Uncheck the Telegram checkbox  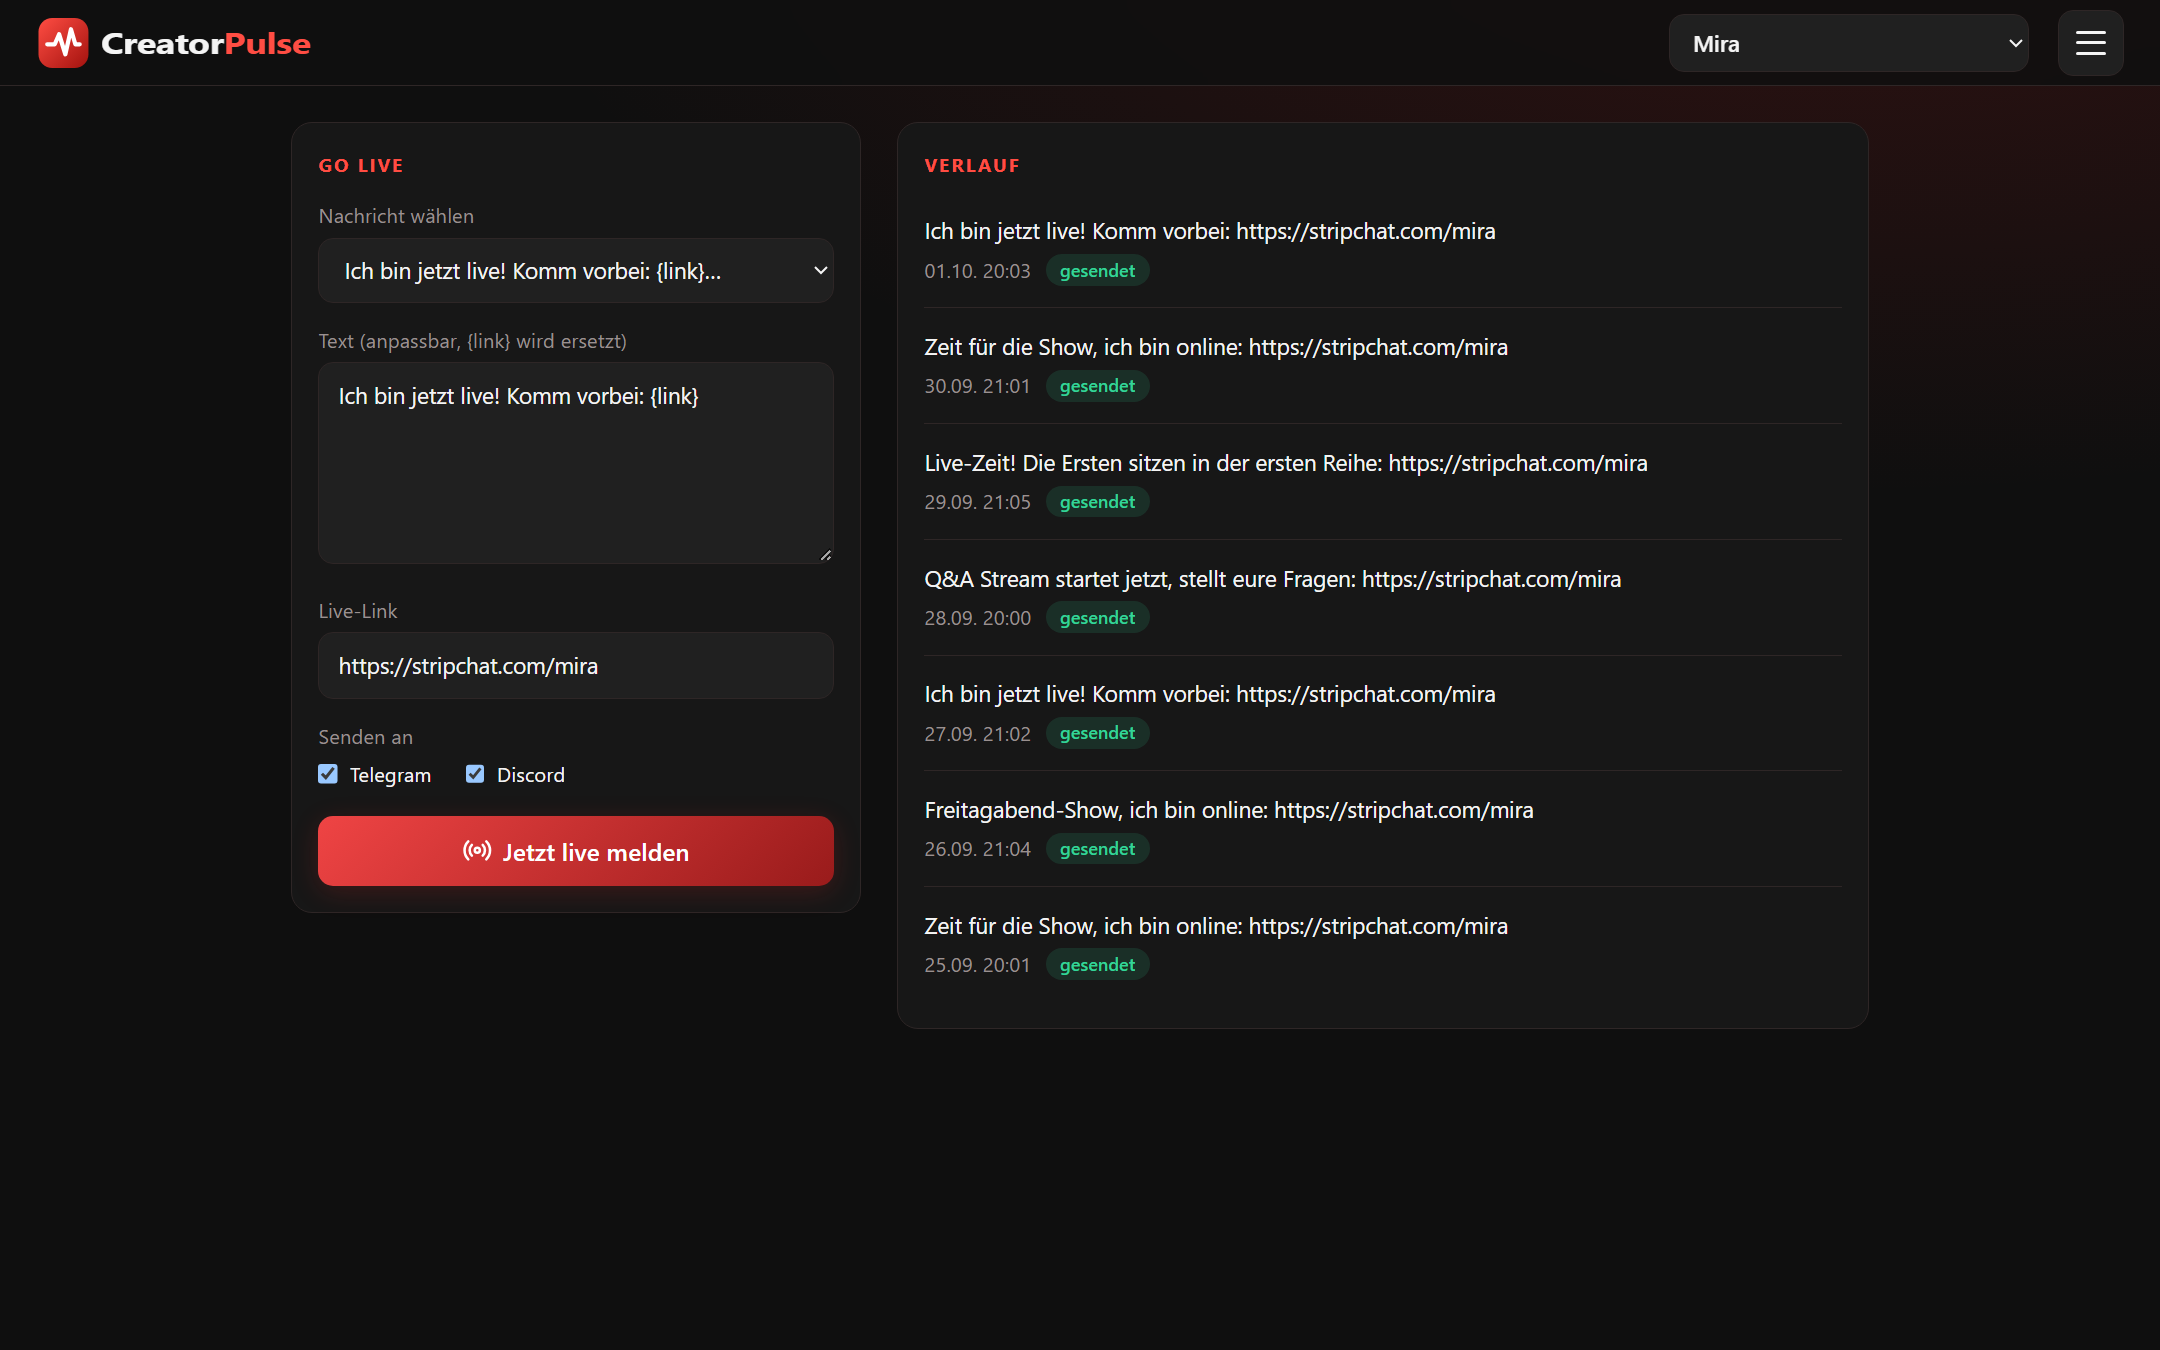(x=328, y=774)
